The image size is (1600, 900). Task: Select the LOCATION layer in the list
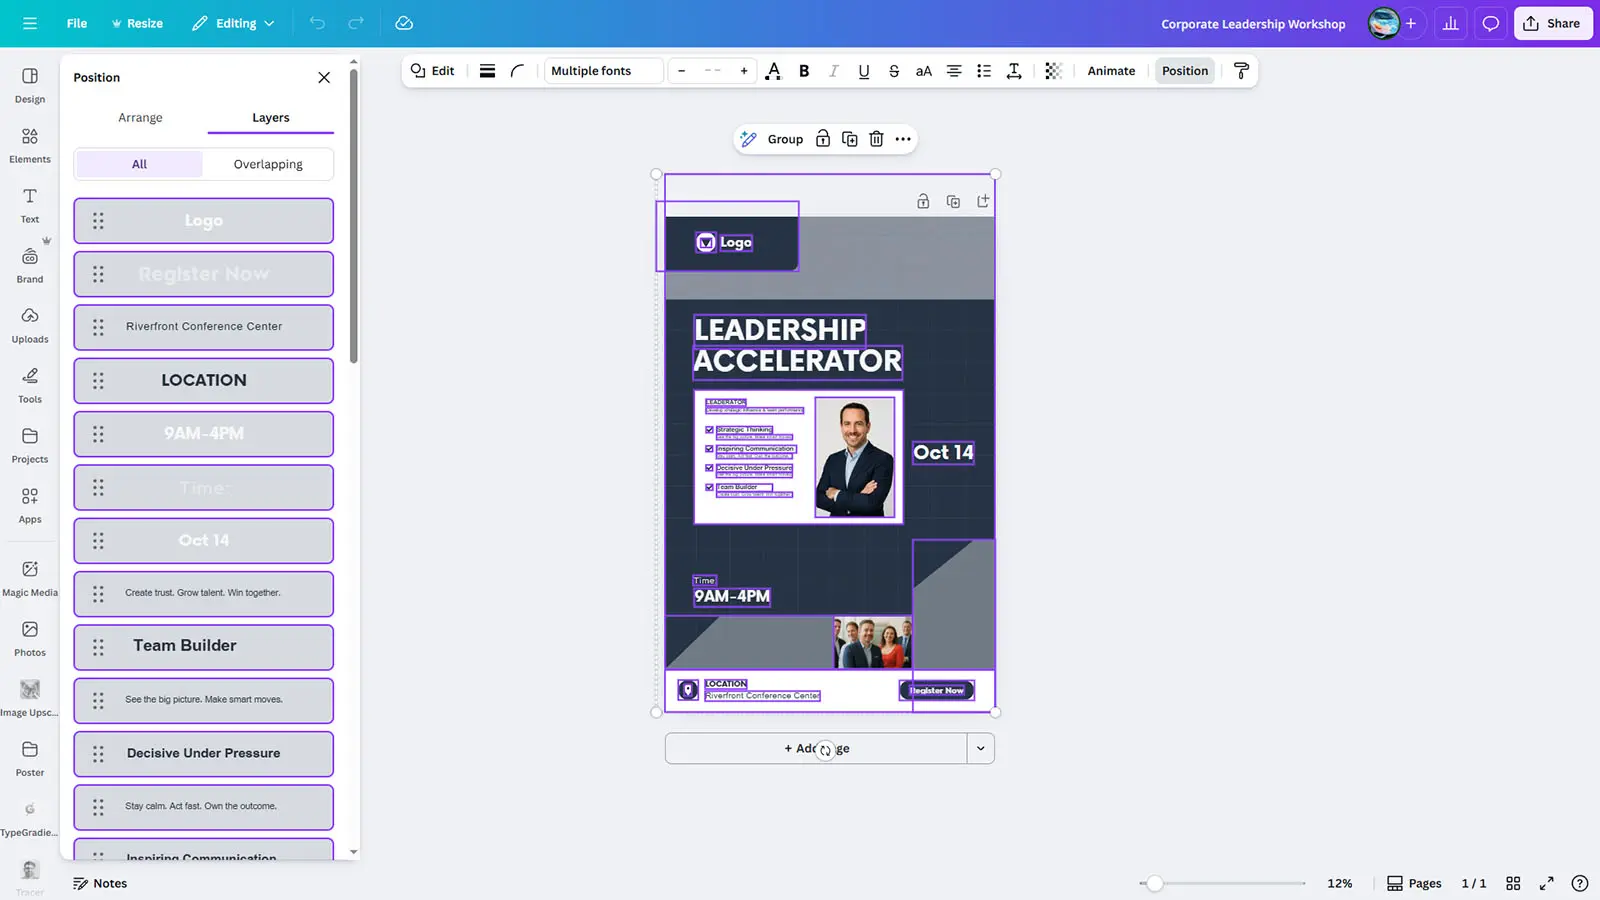204,380
